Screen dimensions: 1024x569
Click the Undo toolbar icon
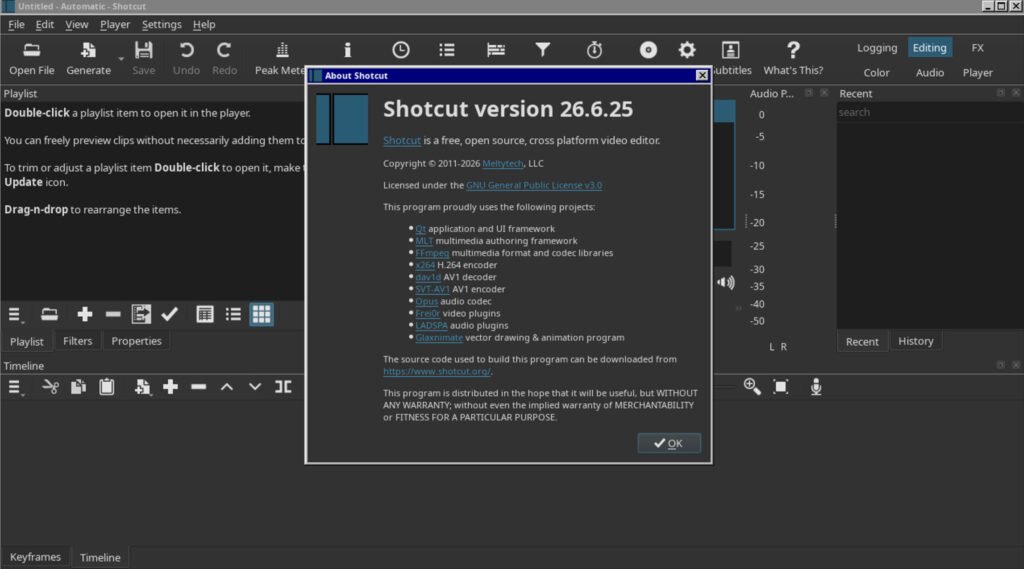(186, 58)
